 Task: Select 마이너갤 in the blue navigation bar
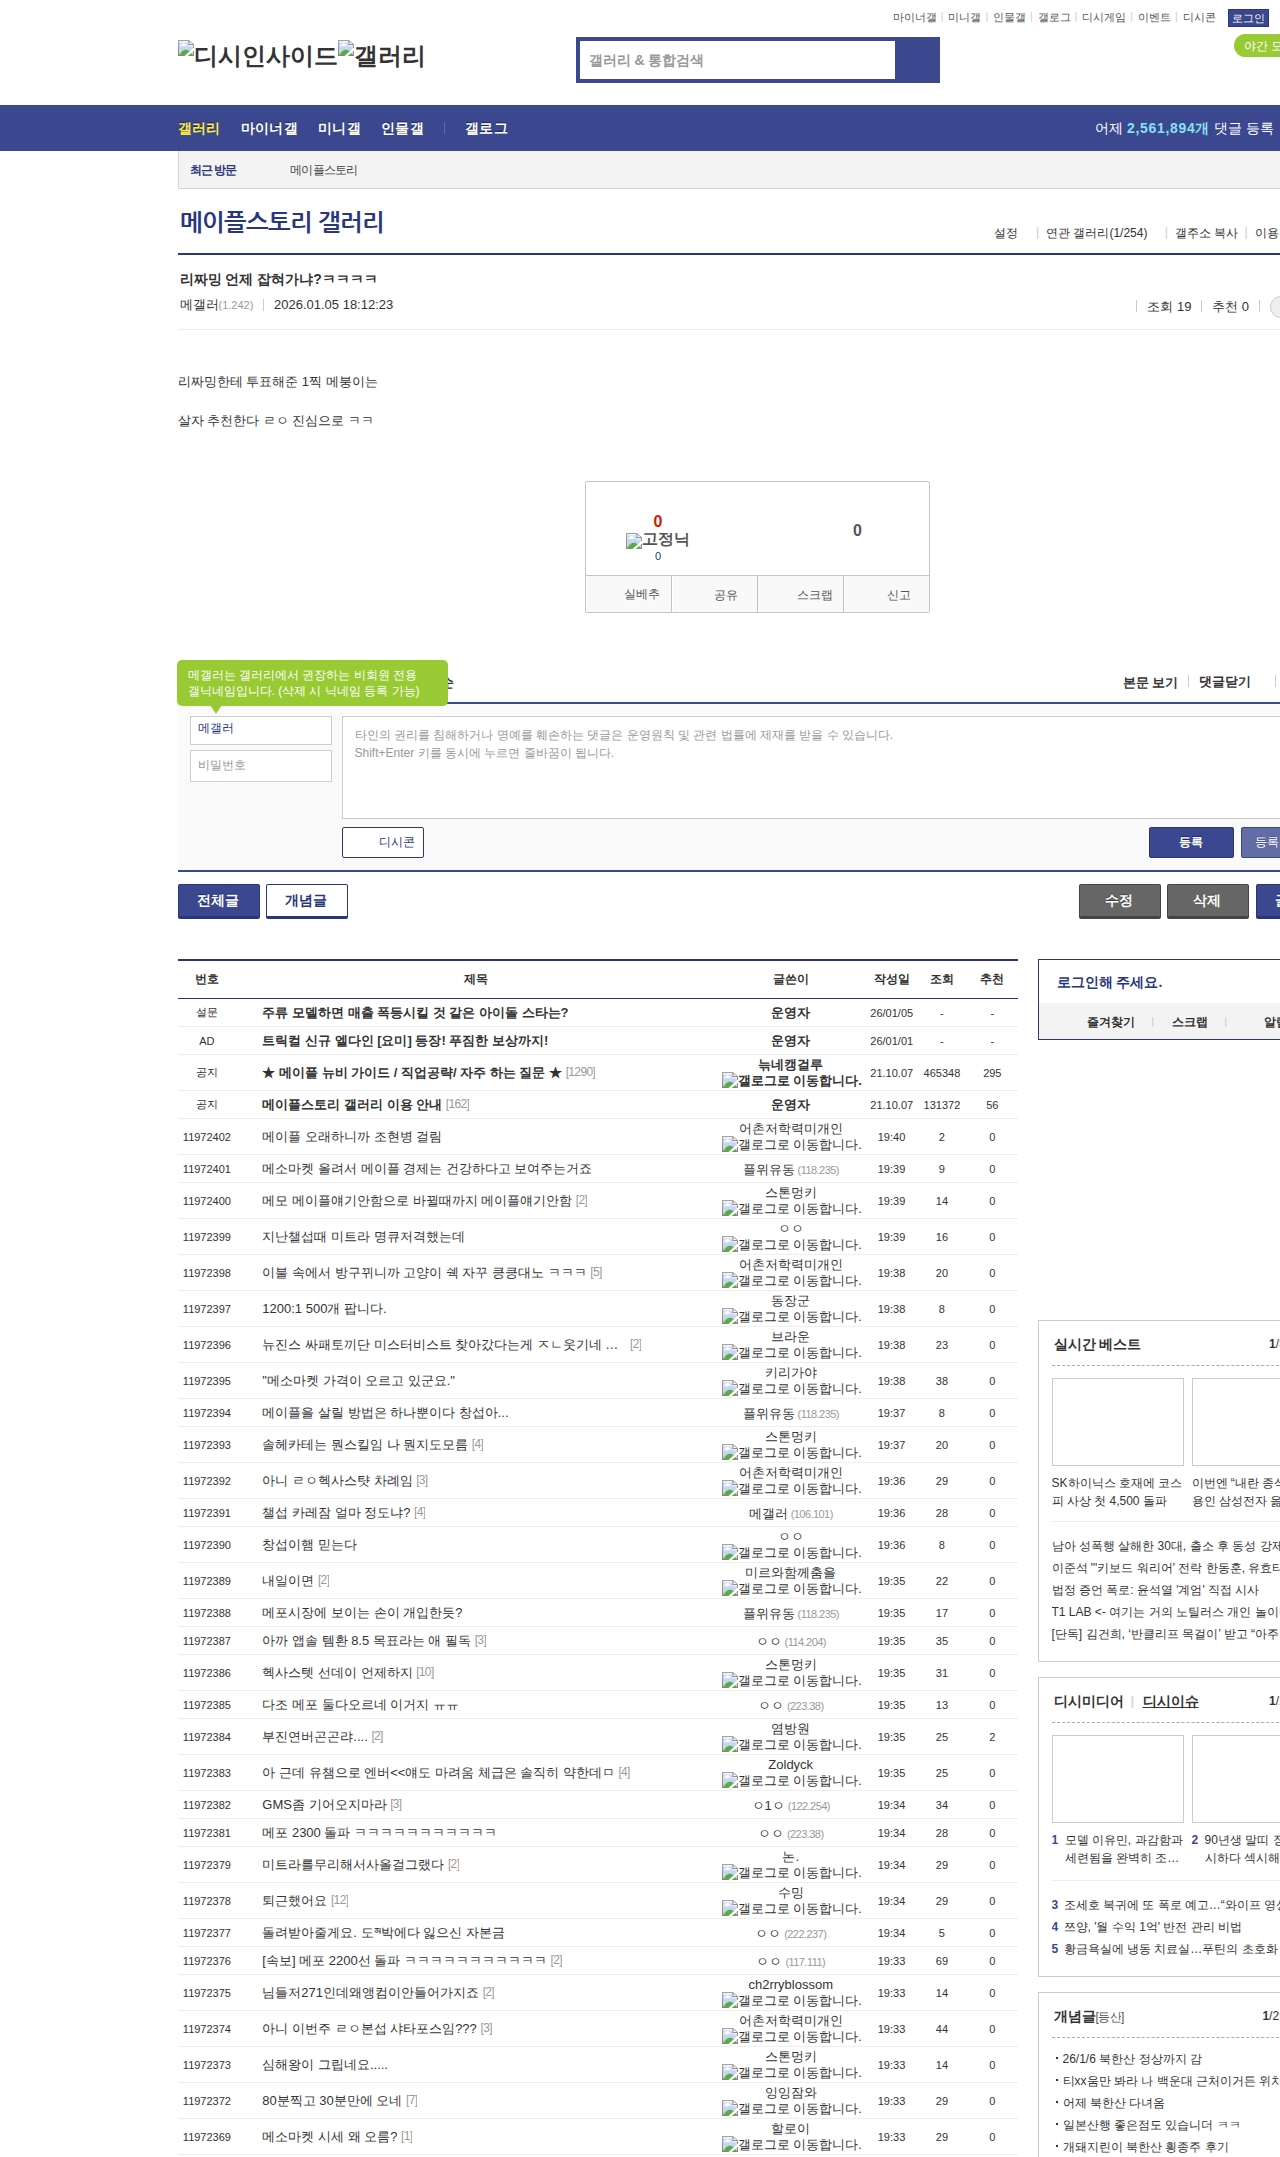[268, 129]
